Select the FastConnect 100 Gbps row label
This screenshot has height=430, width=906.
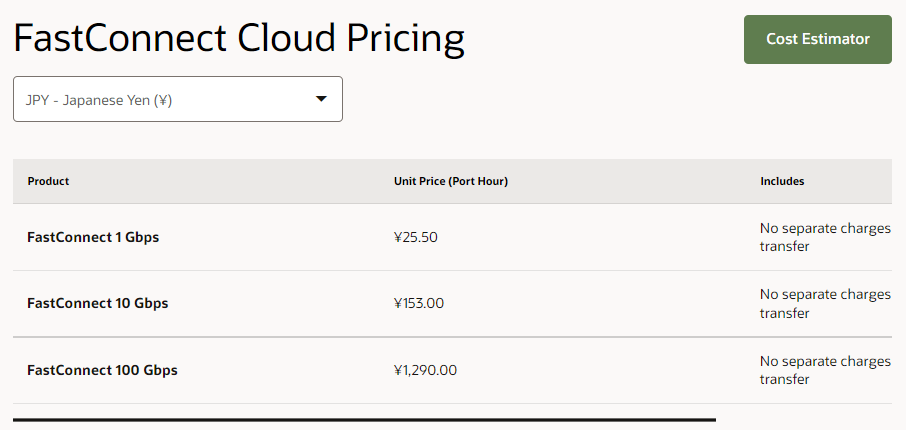(102, 370)
